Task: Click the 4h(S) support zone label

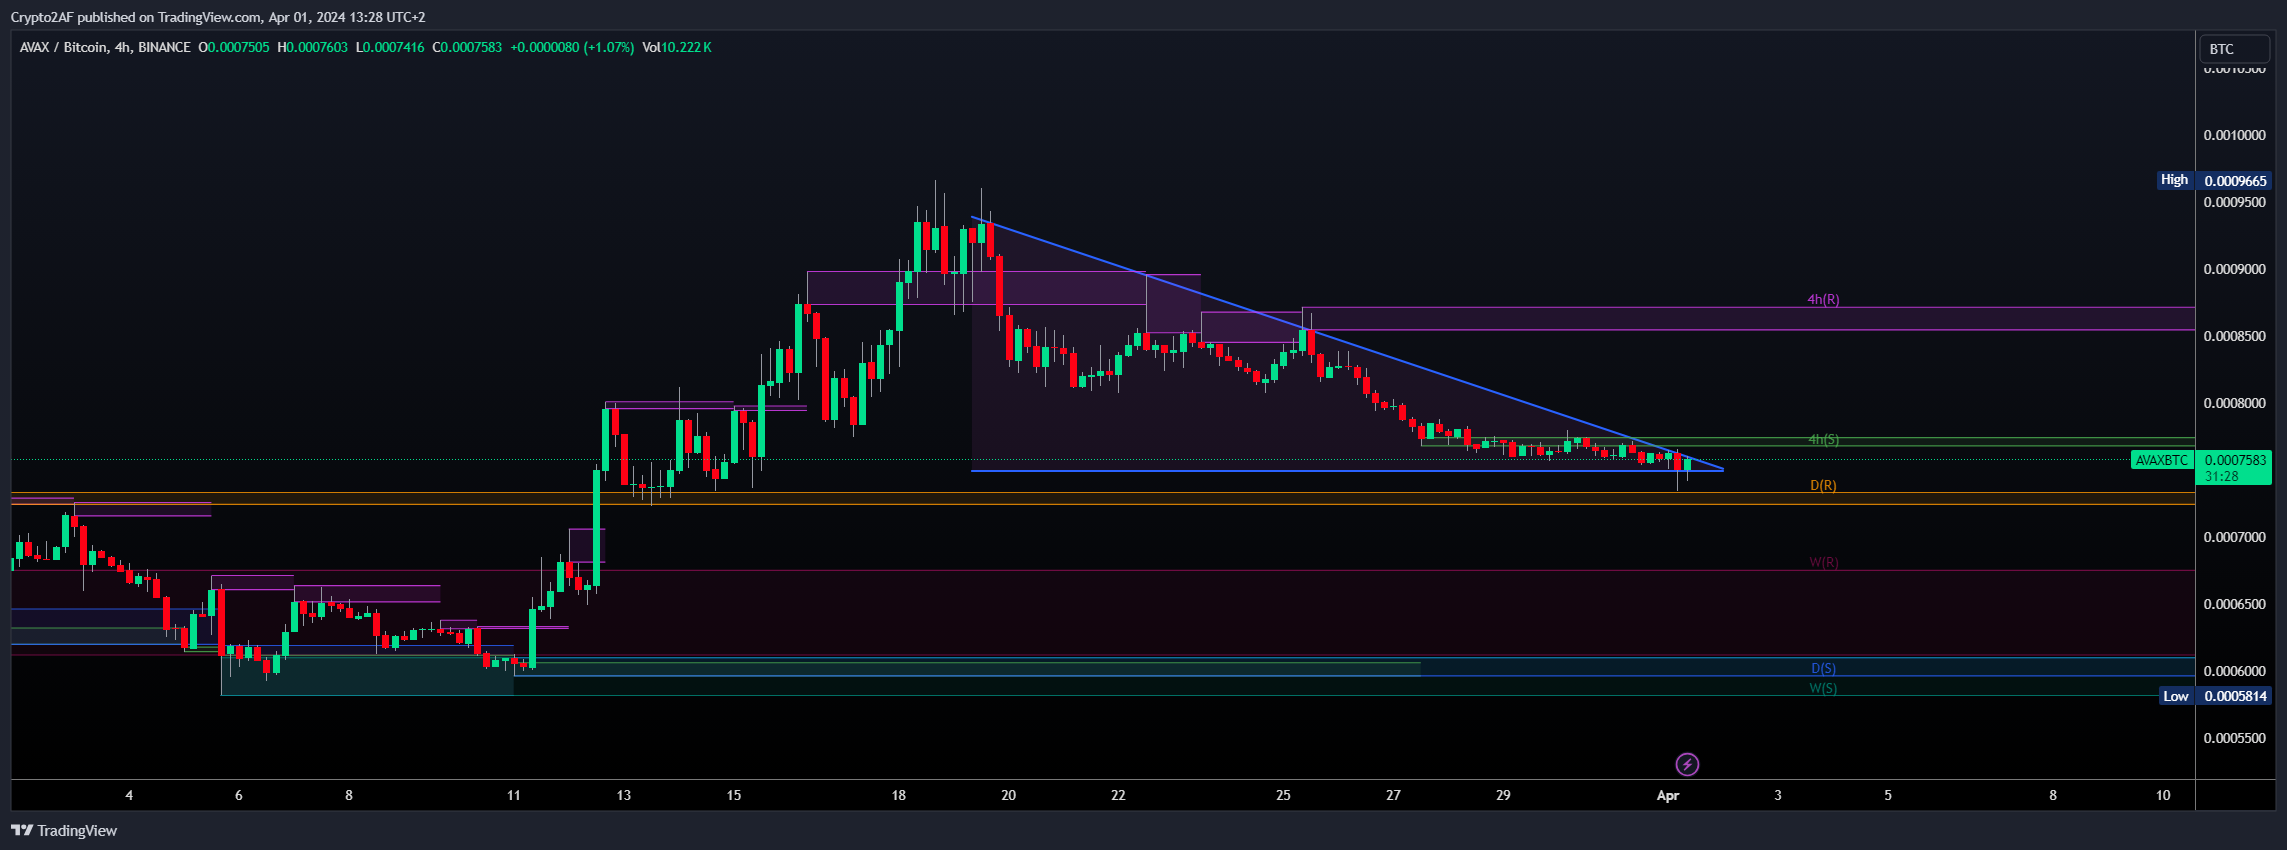Action: coord(1823,440)
